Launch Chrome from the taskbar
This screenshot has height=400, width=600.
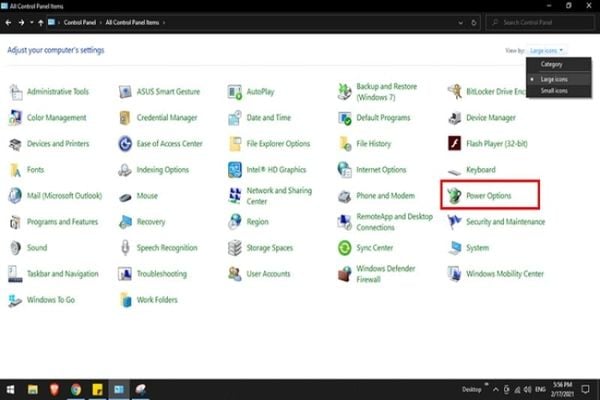(76, 390)
